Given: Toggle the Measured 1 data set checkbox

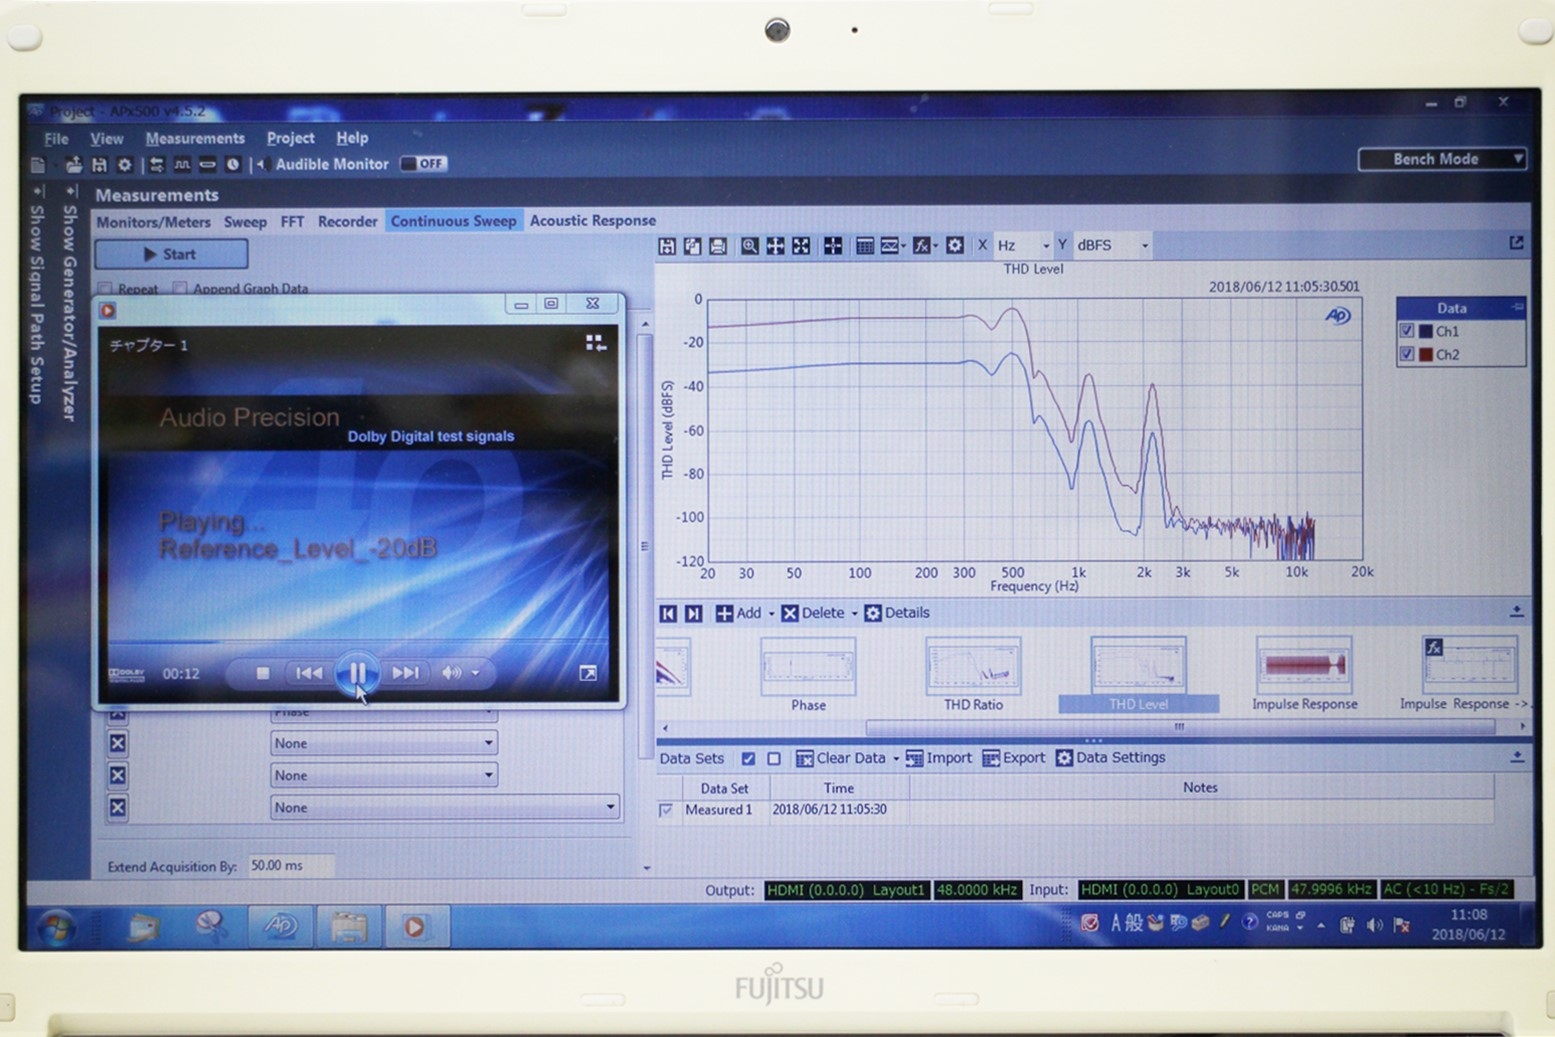Looking at the screenshot, I should coord(667,811).
